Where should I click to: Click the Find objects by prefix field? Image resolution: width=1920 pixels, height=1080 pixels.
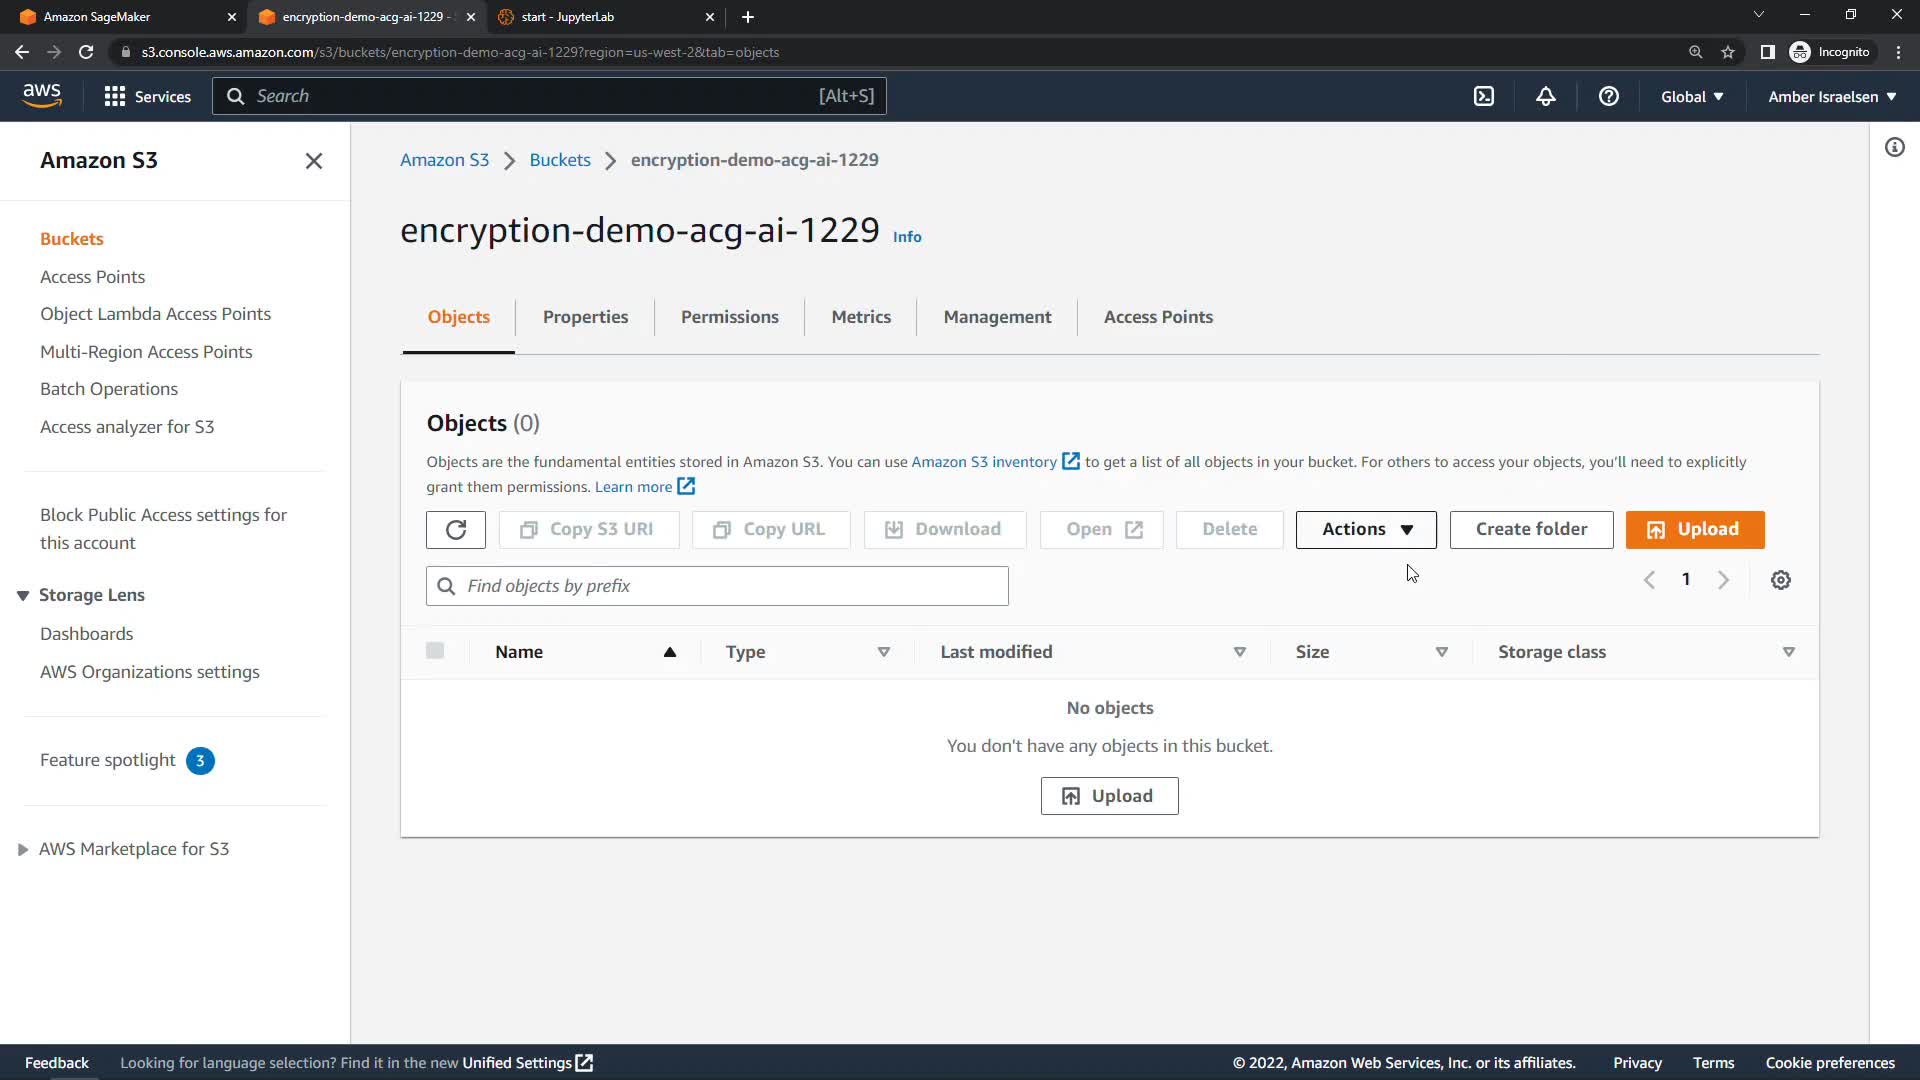pos(717,586)
